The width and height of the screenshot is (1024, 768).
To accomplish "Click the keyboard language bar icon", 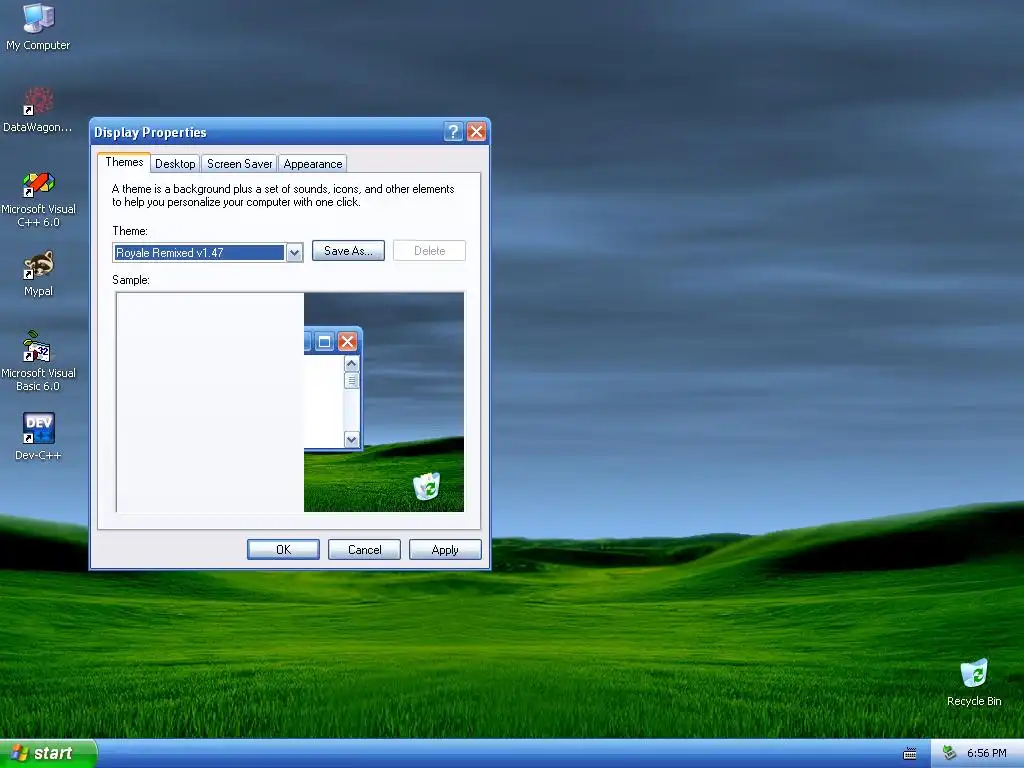I will click(910, 754).
